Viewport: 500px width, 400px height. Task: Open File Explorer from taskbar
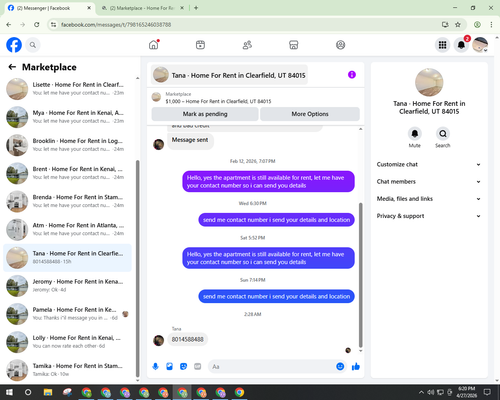pos(48,392)
